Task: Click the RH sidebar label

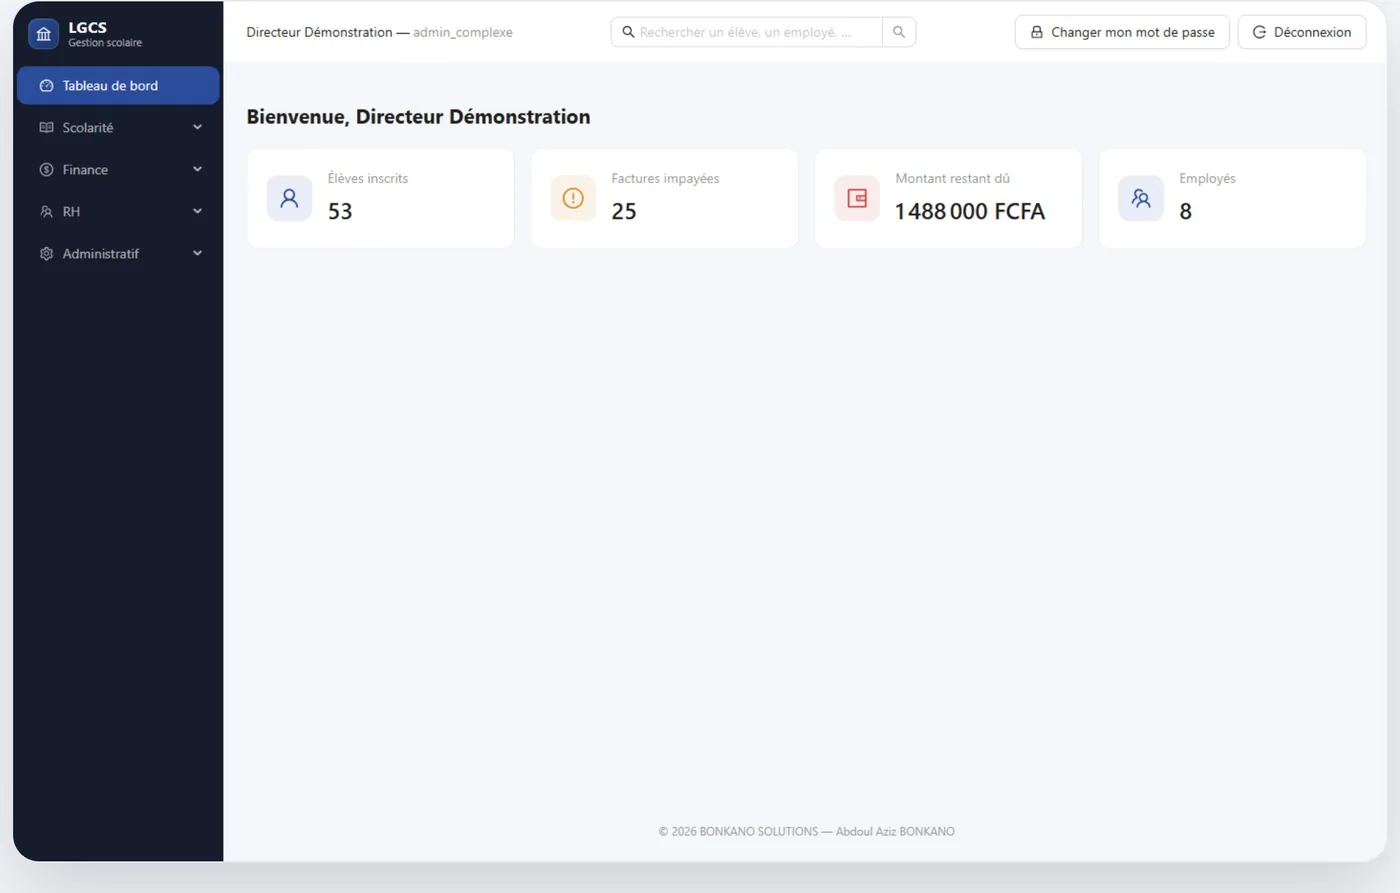Action: [71, 212]
